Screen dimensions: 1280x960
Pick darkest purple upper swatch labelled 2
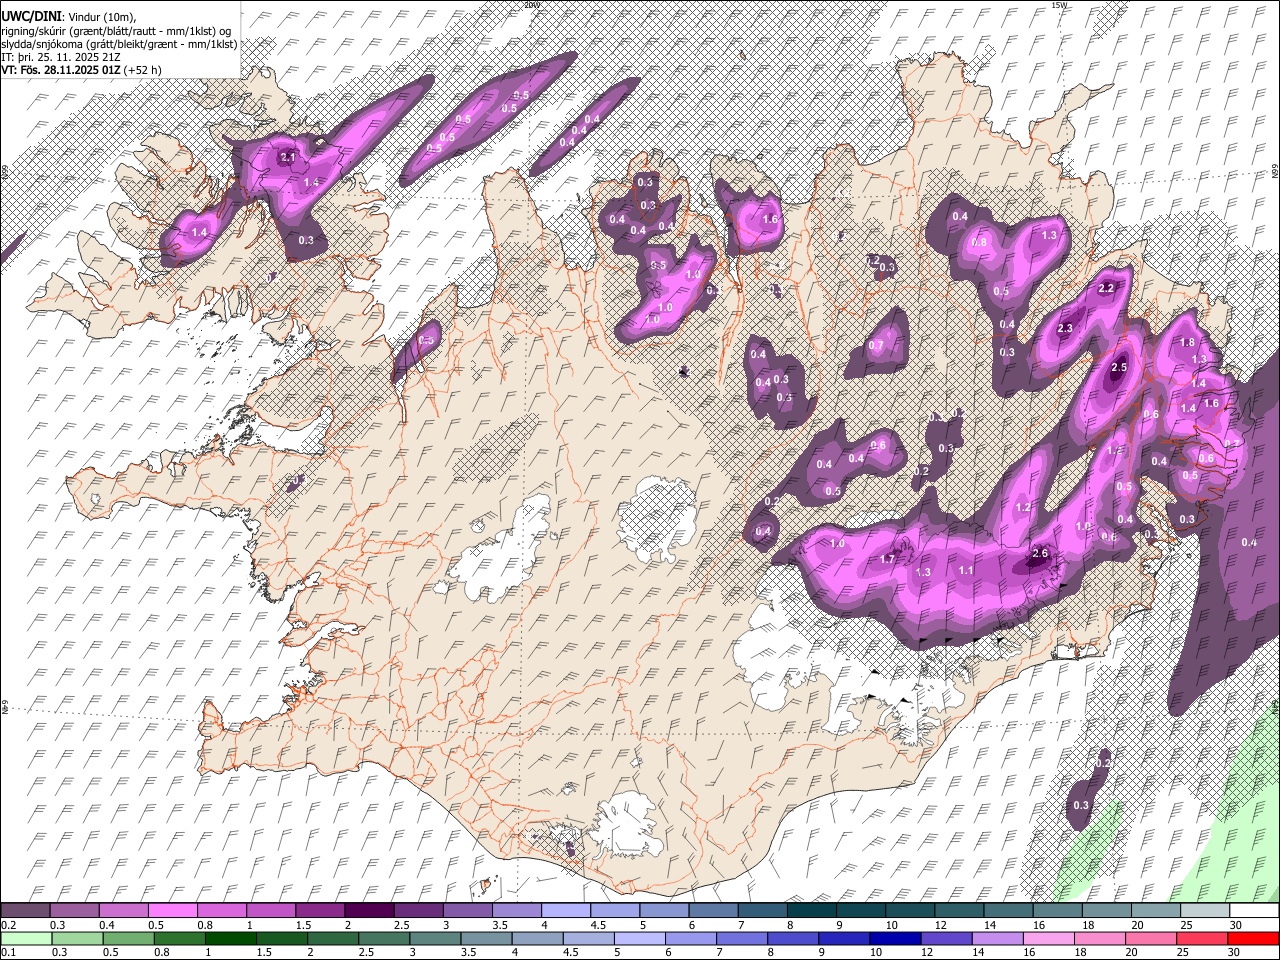pos(369,911)
